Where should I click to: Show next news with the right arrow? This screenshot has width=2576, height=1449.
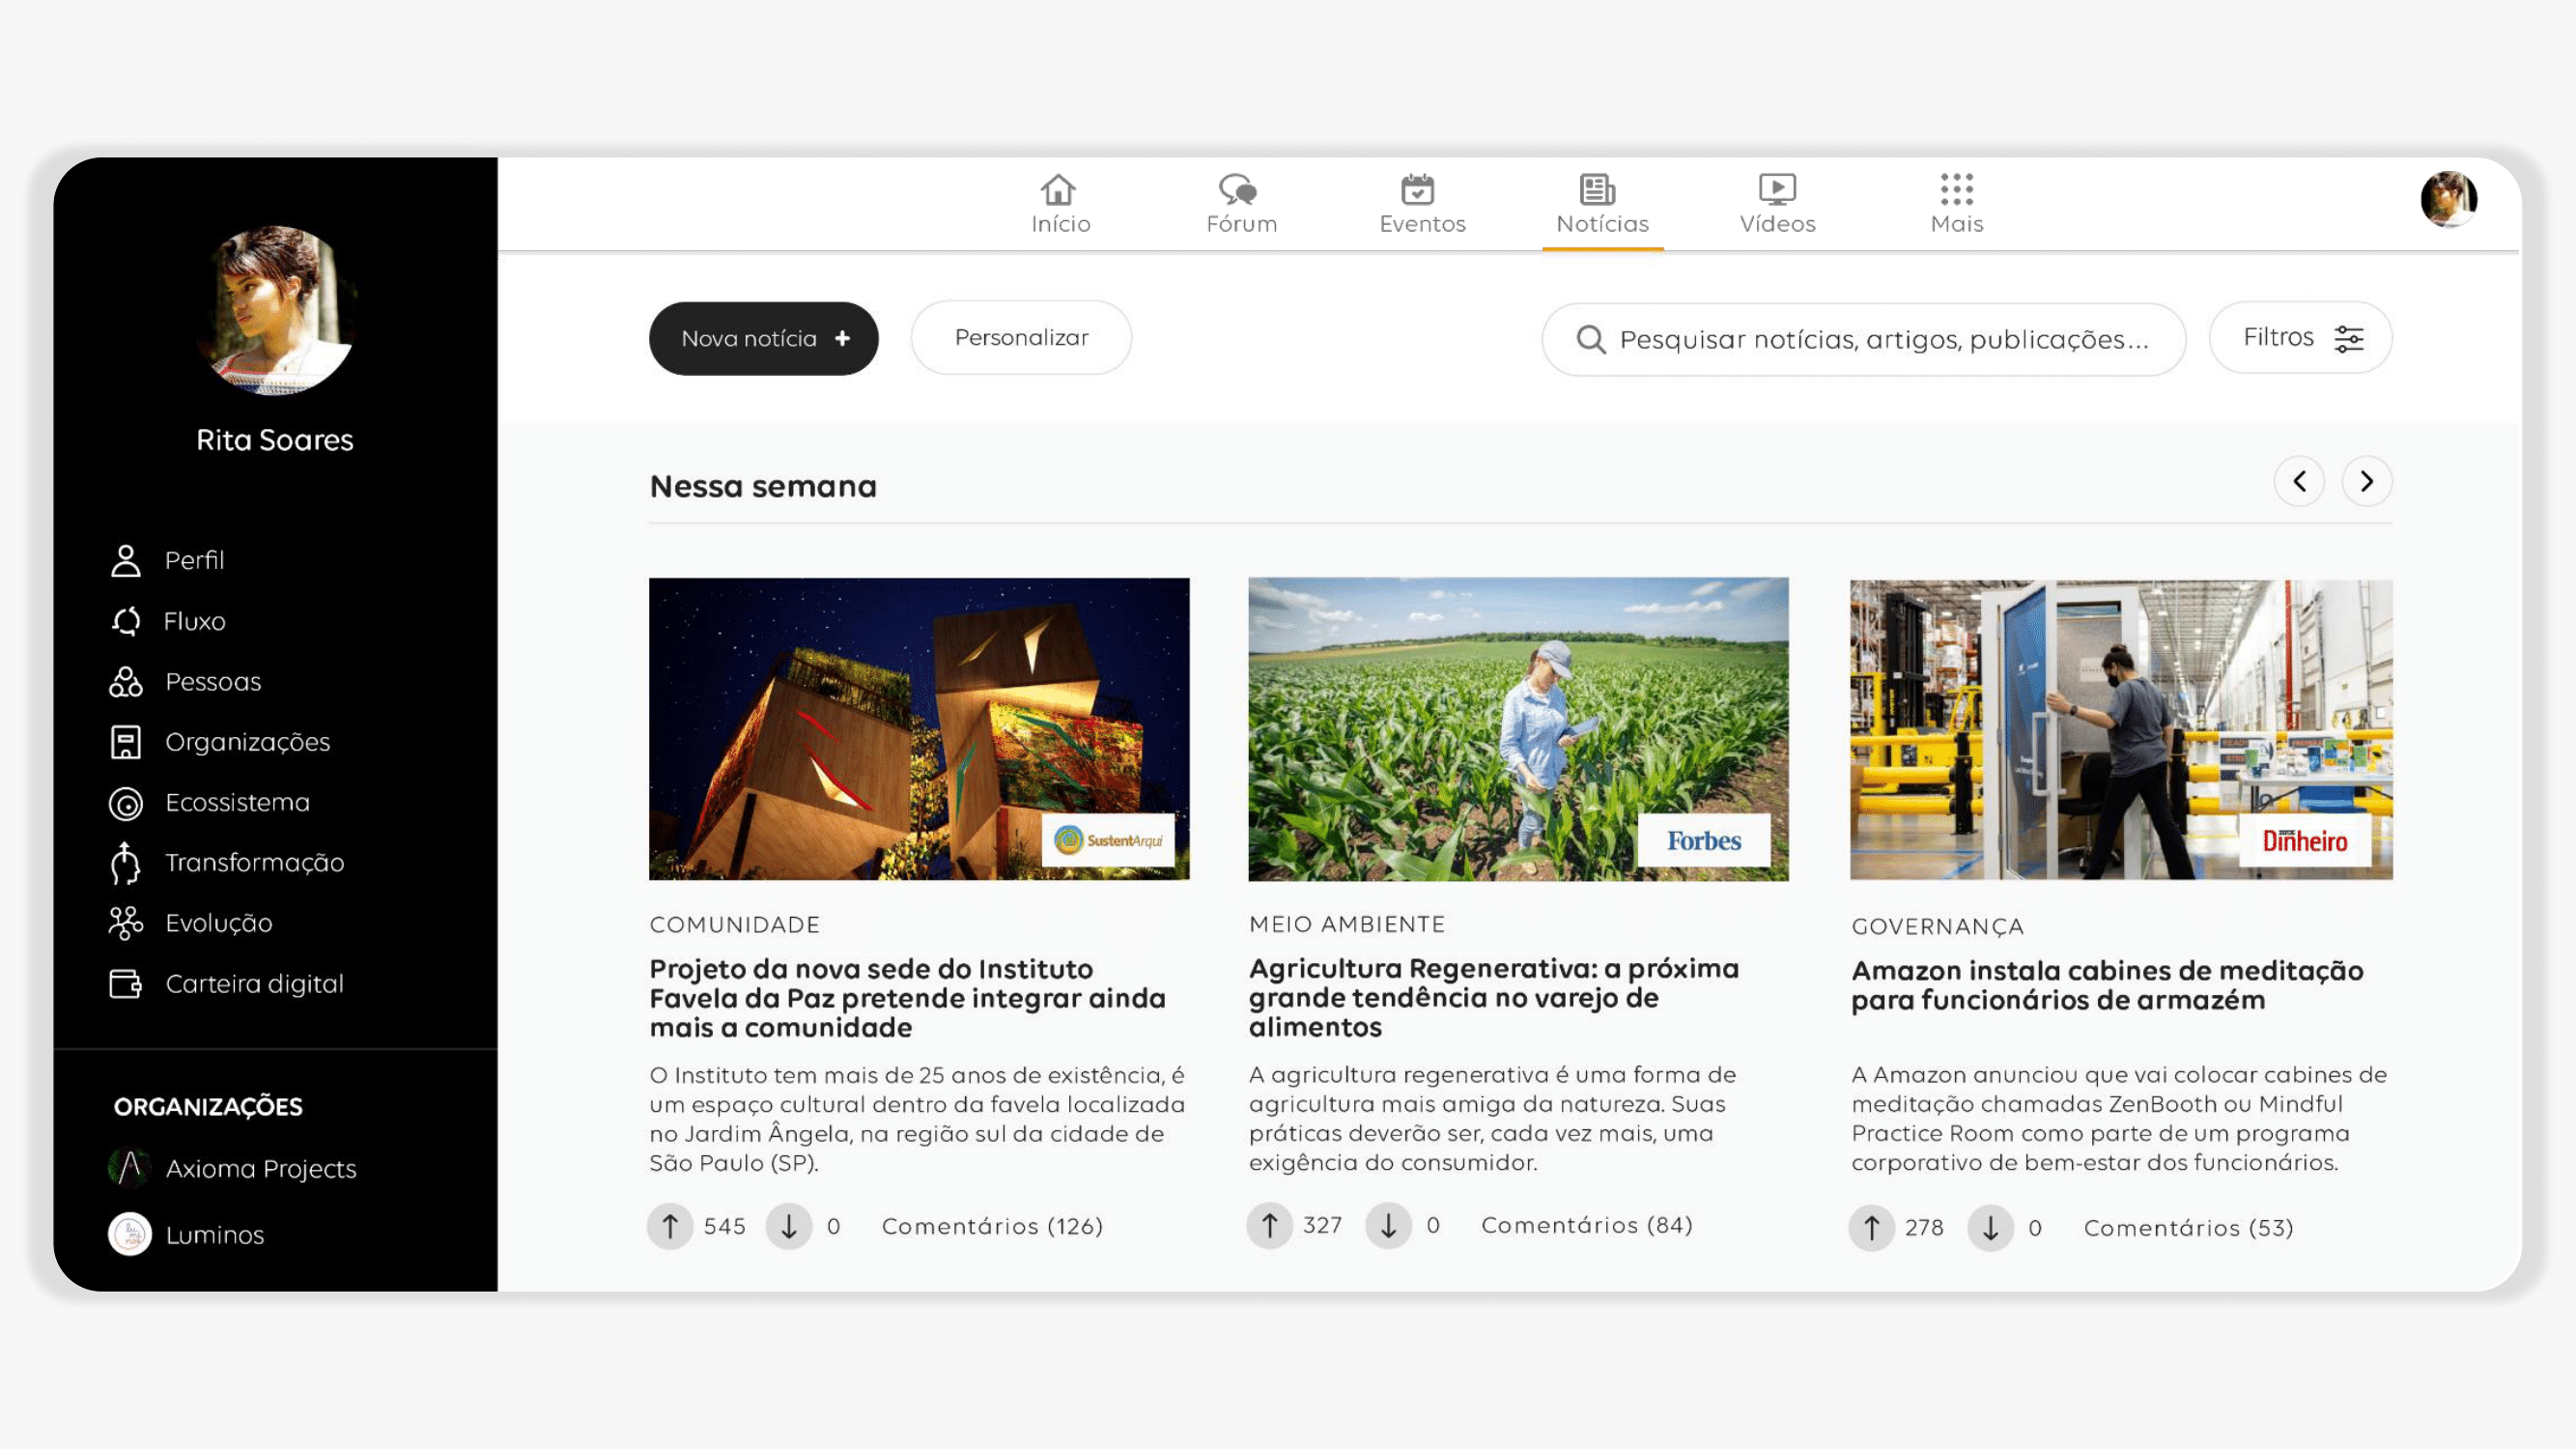coord(2366,482)
